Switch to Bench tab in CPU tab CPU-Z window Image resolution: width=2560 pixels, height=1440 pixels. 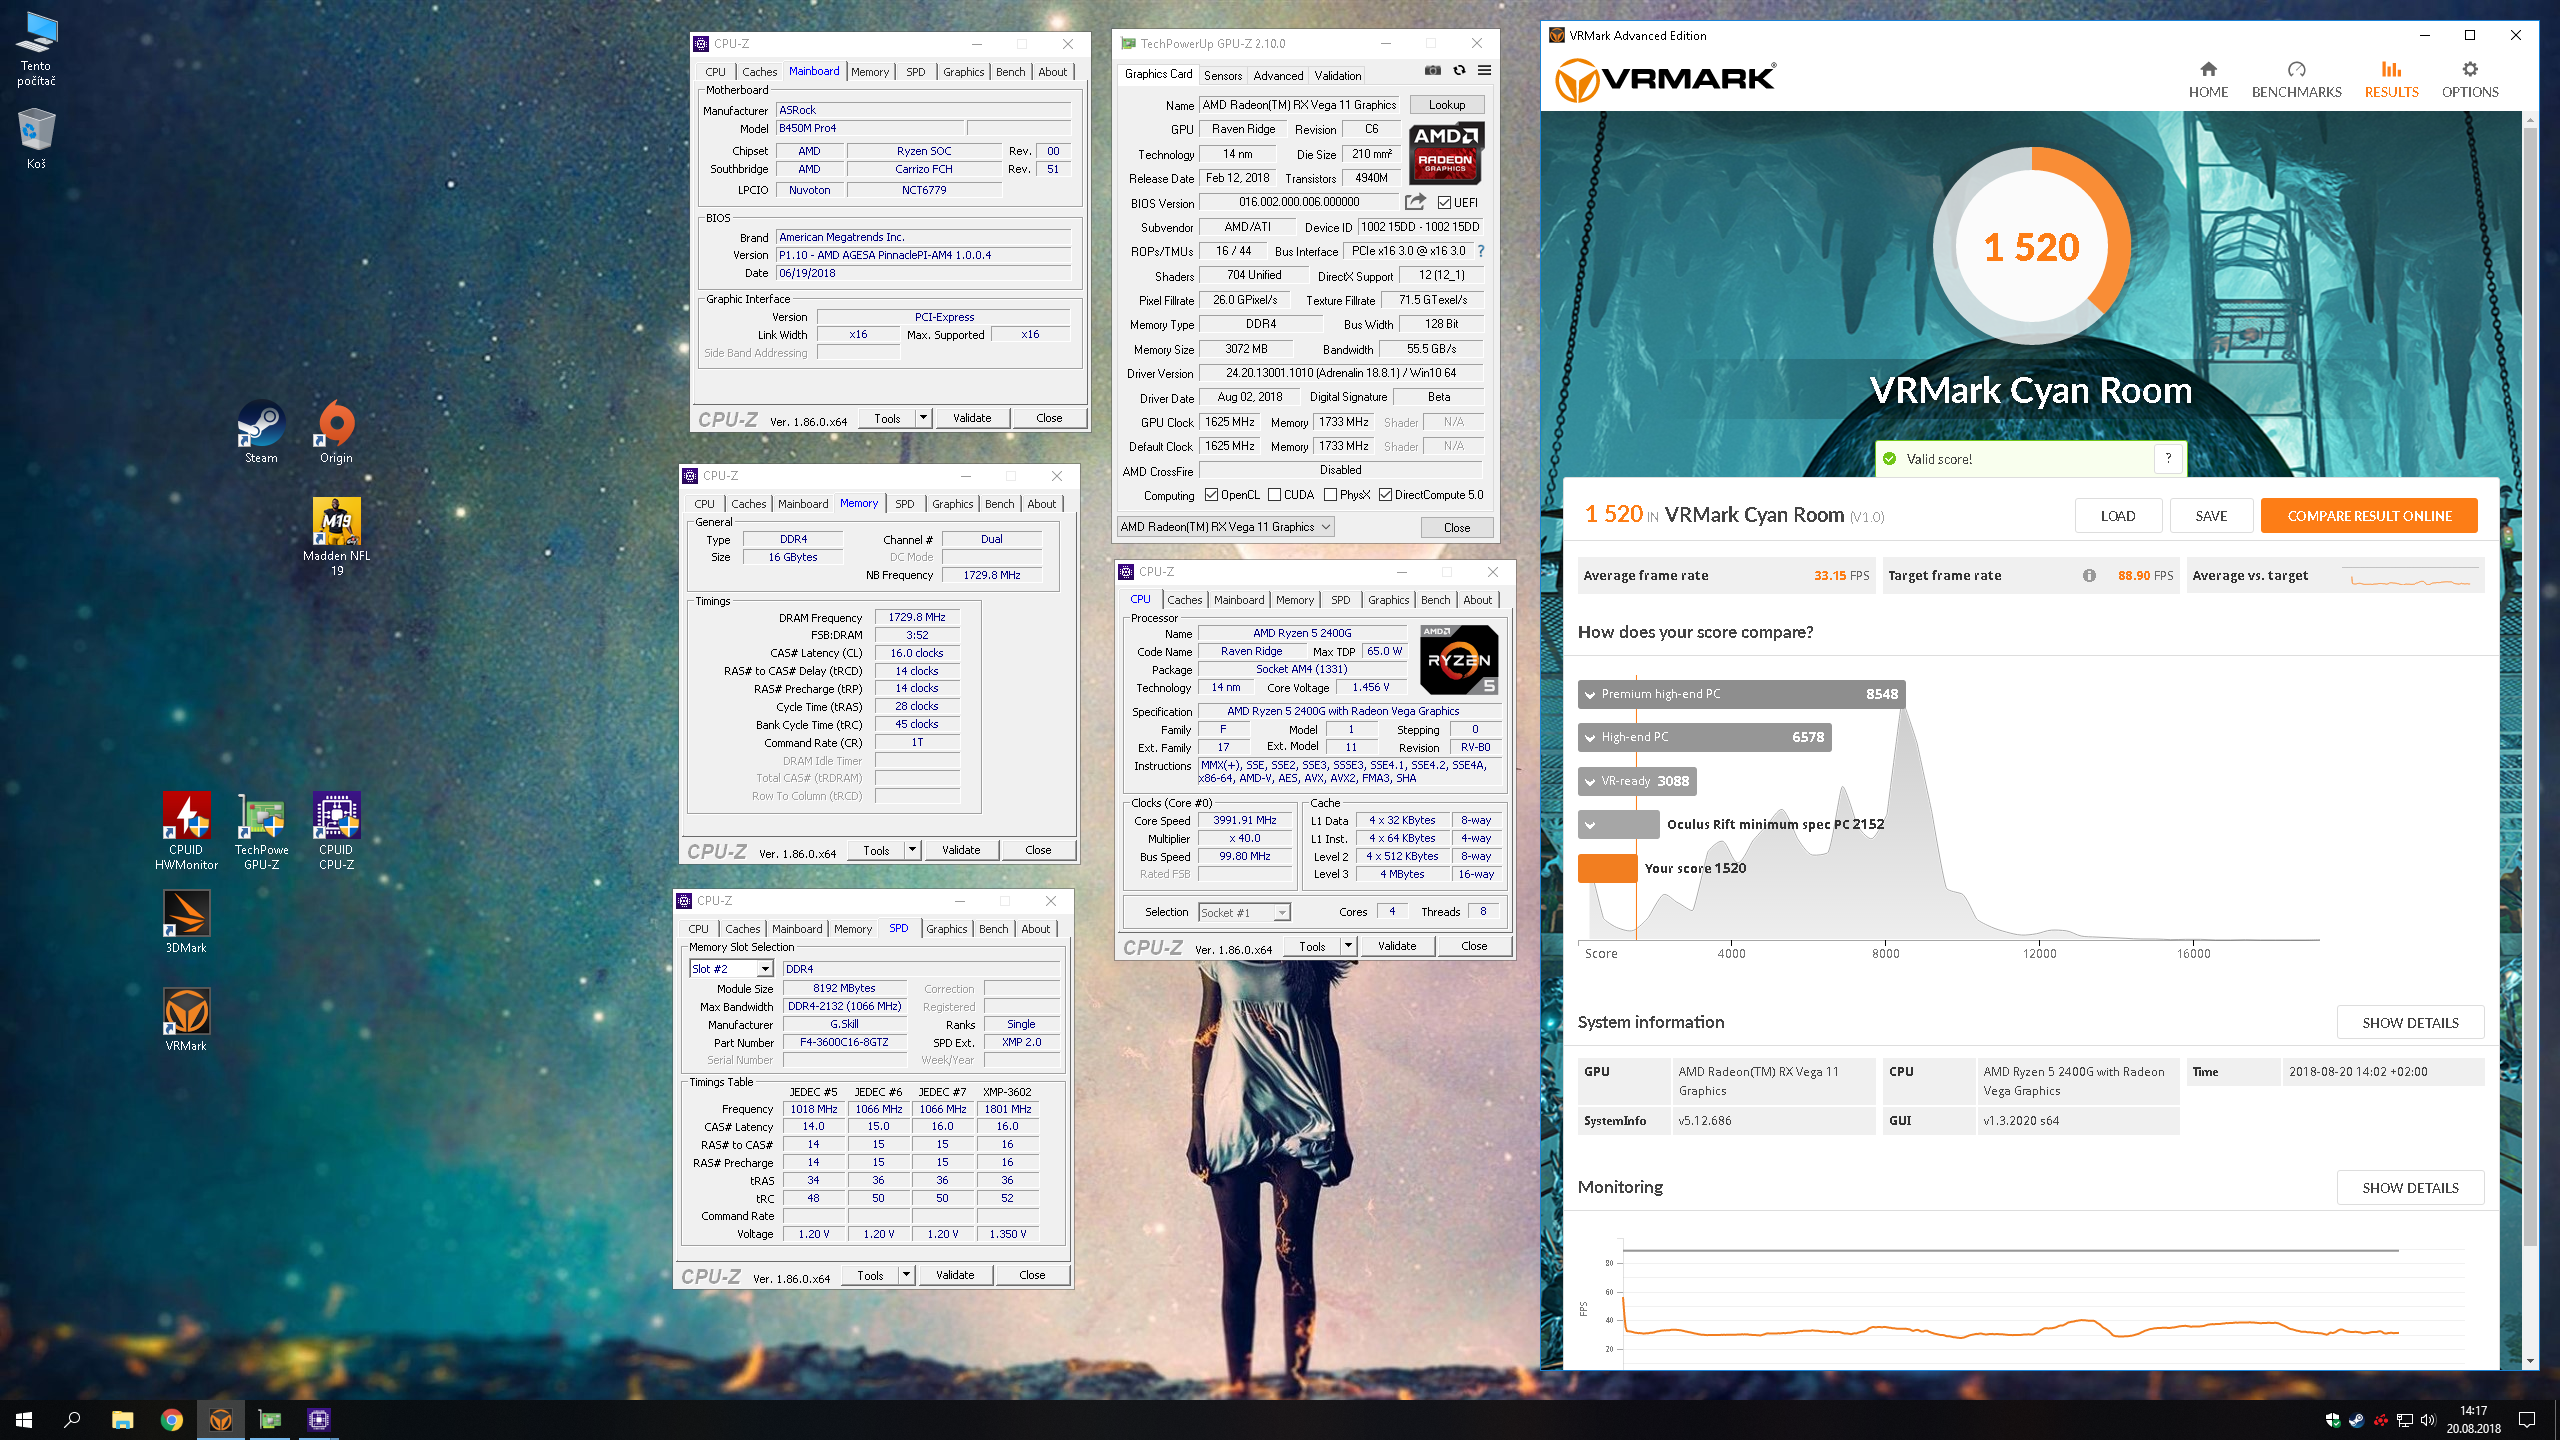1435,600
